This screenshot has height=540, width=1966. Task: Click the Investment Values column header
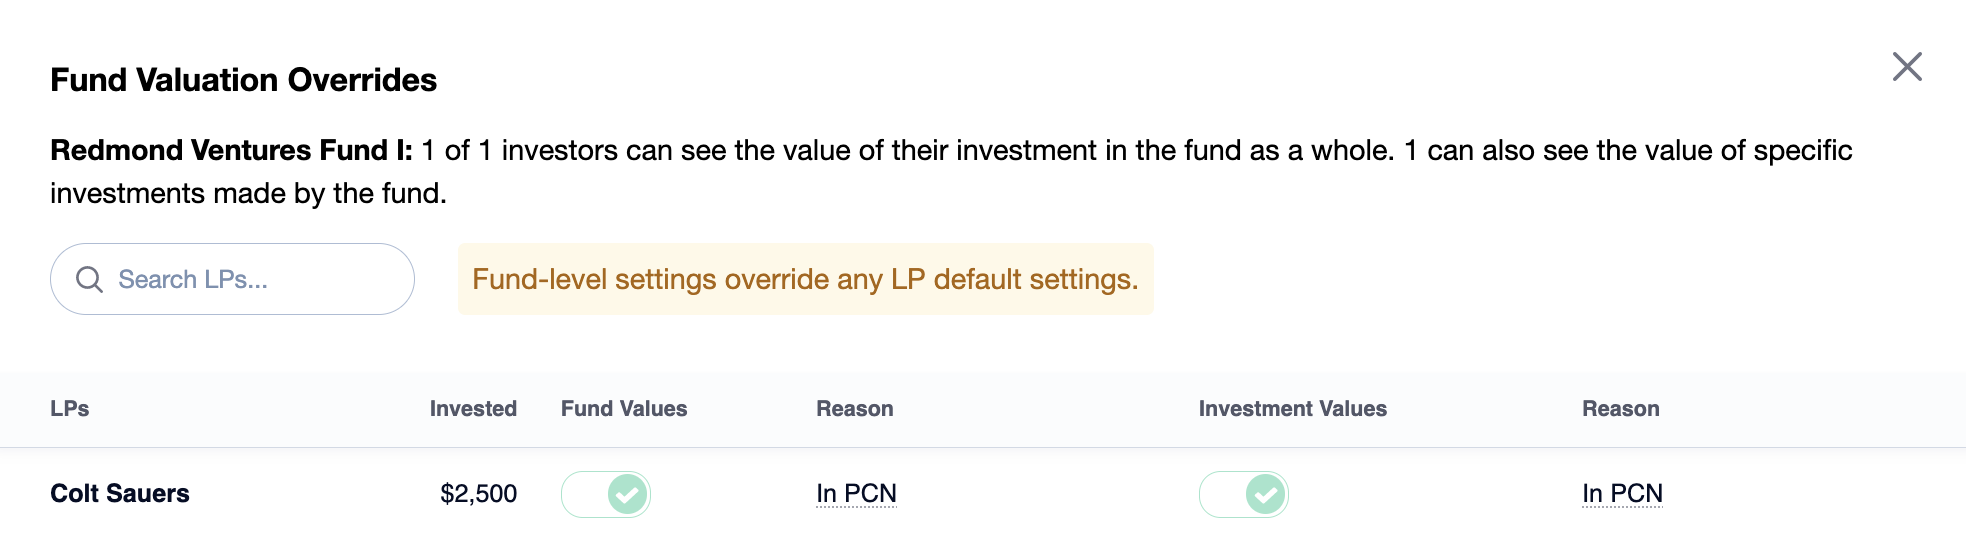pyautogui.click(x=1293, y=408)
